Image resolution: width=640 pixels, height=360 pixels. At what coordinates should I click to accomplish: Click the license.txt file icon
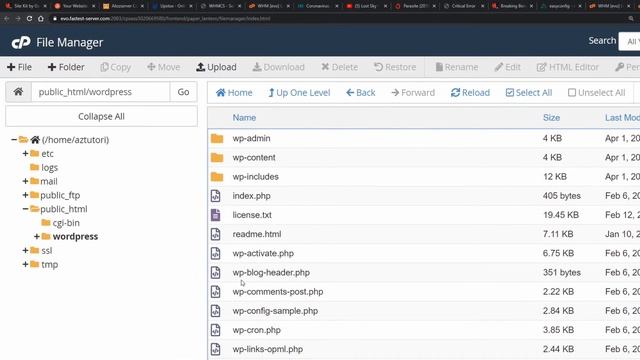pyautogui.click(x=216, y=215)
